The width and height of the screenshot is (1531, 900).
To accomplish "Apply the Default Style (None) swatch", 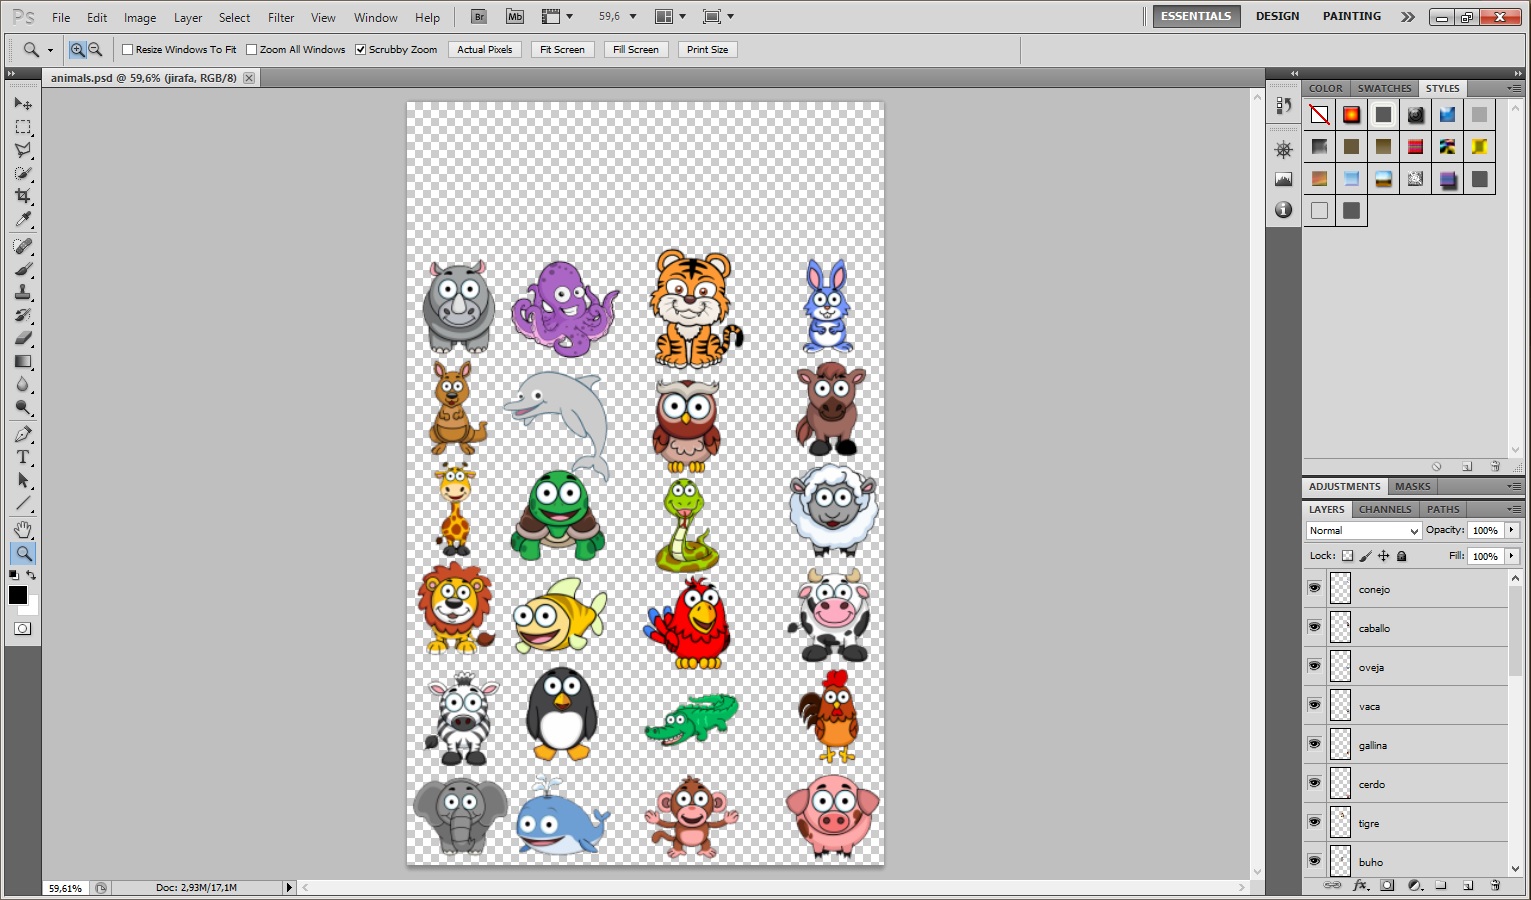I will (x=1320, y=115).
